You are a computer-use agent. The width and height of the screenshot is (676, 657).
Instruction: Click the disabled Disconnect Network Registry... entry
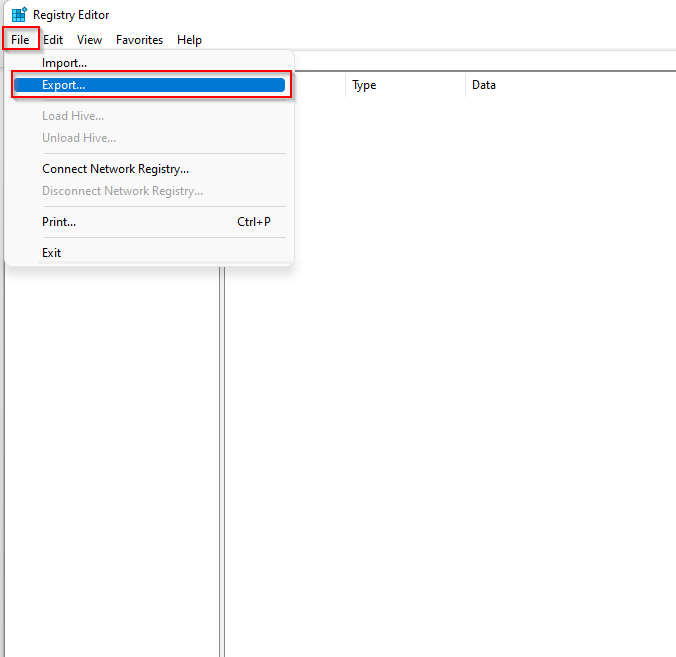point(122,191)
